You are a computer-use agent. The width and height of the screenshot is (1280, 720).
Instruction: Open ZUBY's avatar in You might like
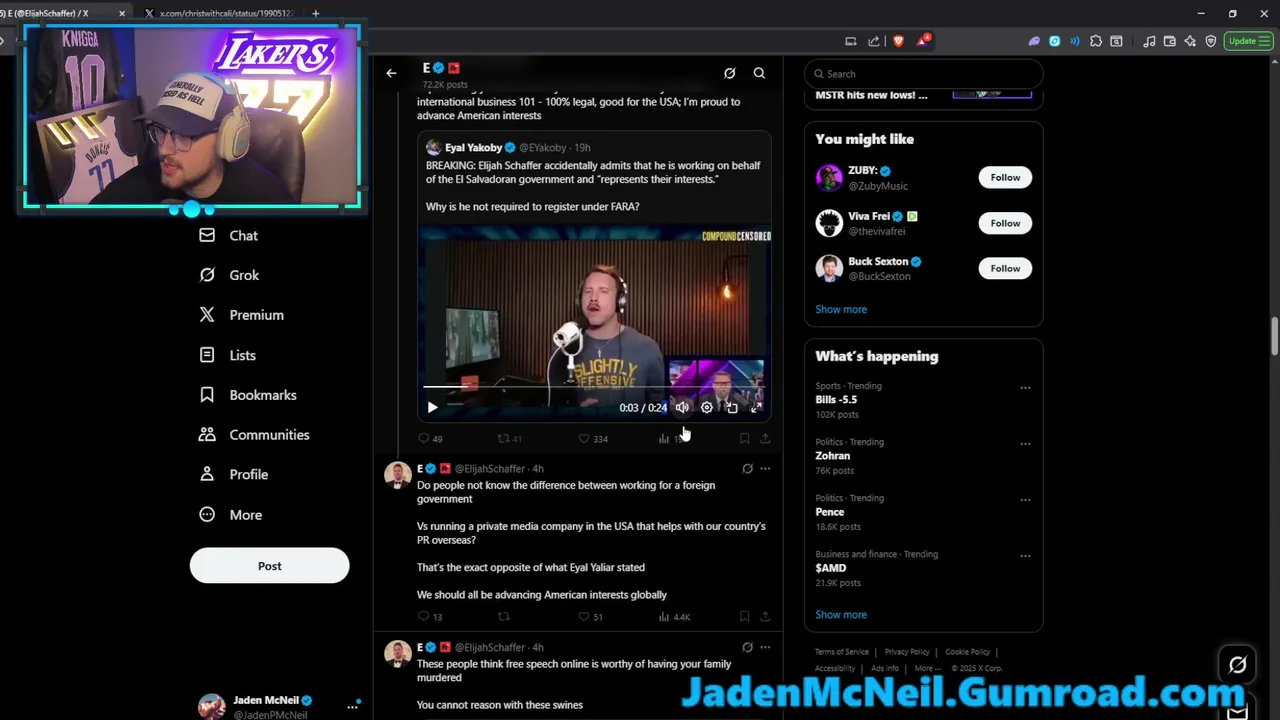point(829,178)
